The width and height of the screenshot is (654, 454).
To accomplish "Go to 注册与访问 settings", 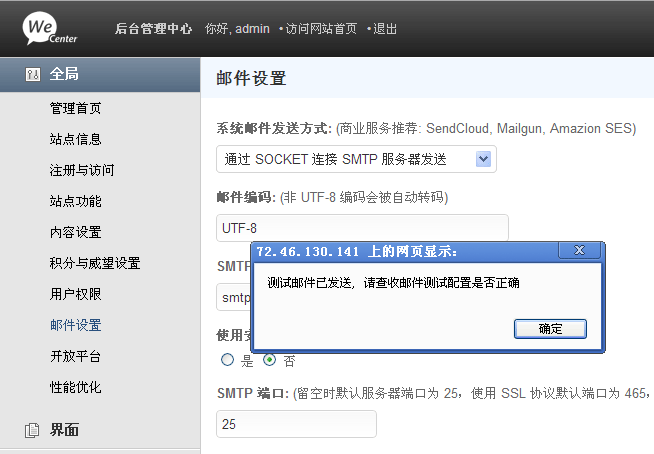I will point(82,170).
